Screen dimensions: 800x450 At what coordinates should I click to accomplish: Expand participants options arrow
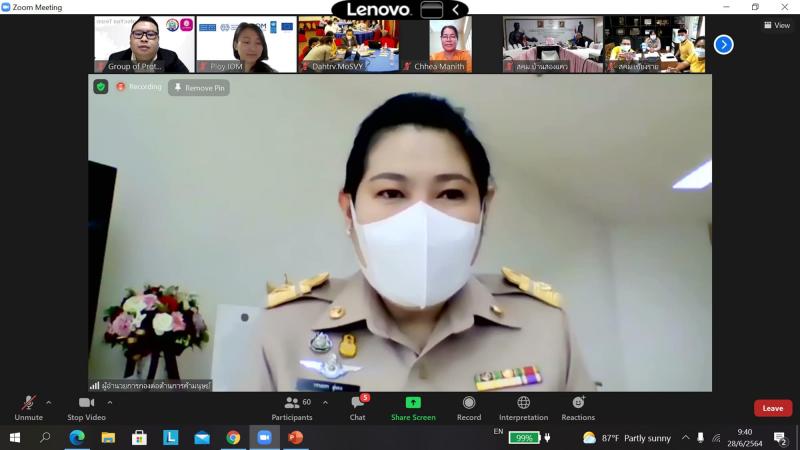(x=326, y=403)
